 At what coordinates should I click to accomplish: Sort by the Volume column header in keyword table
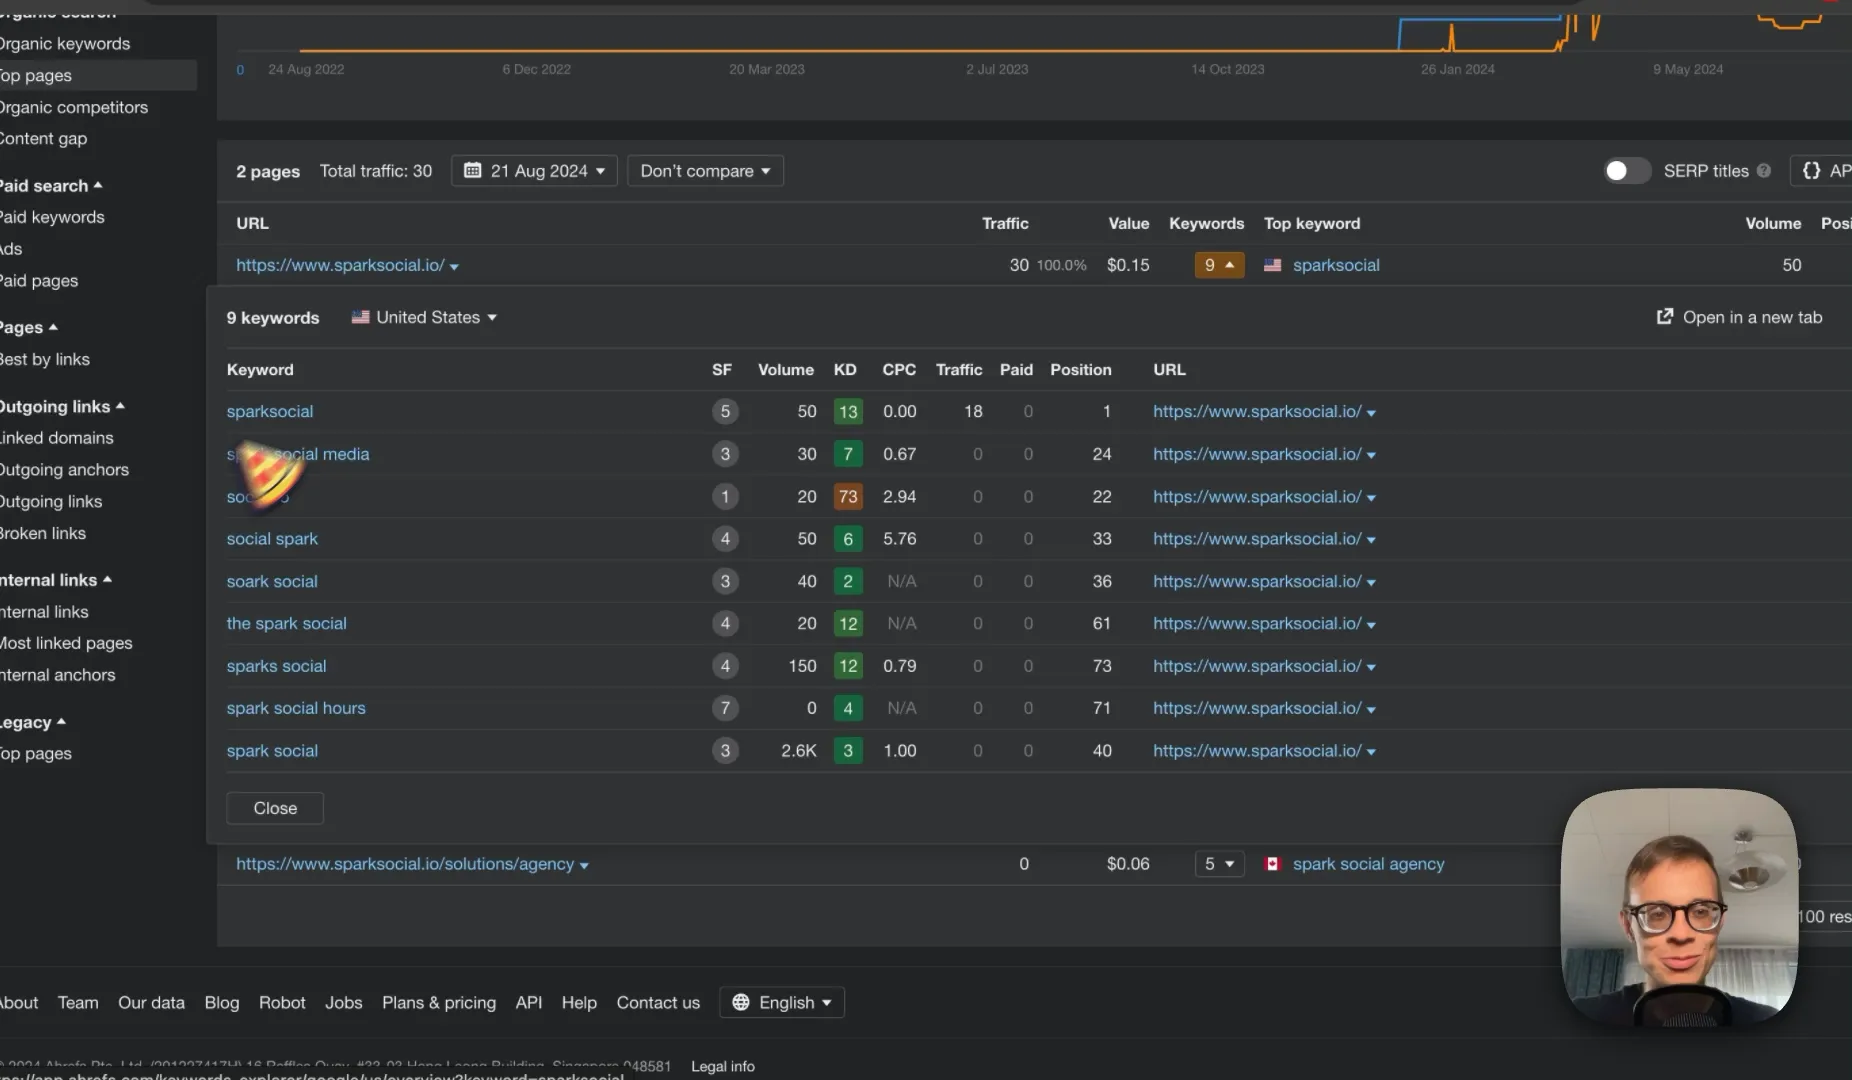(786, 370)
